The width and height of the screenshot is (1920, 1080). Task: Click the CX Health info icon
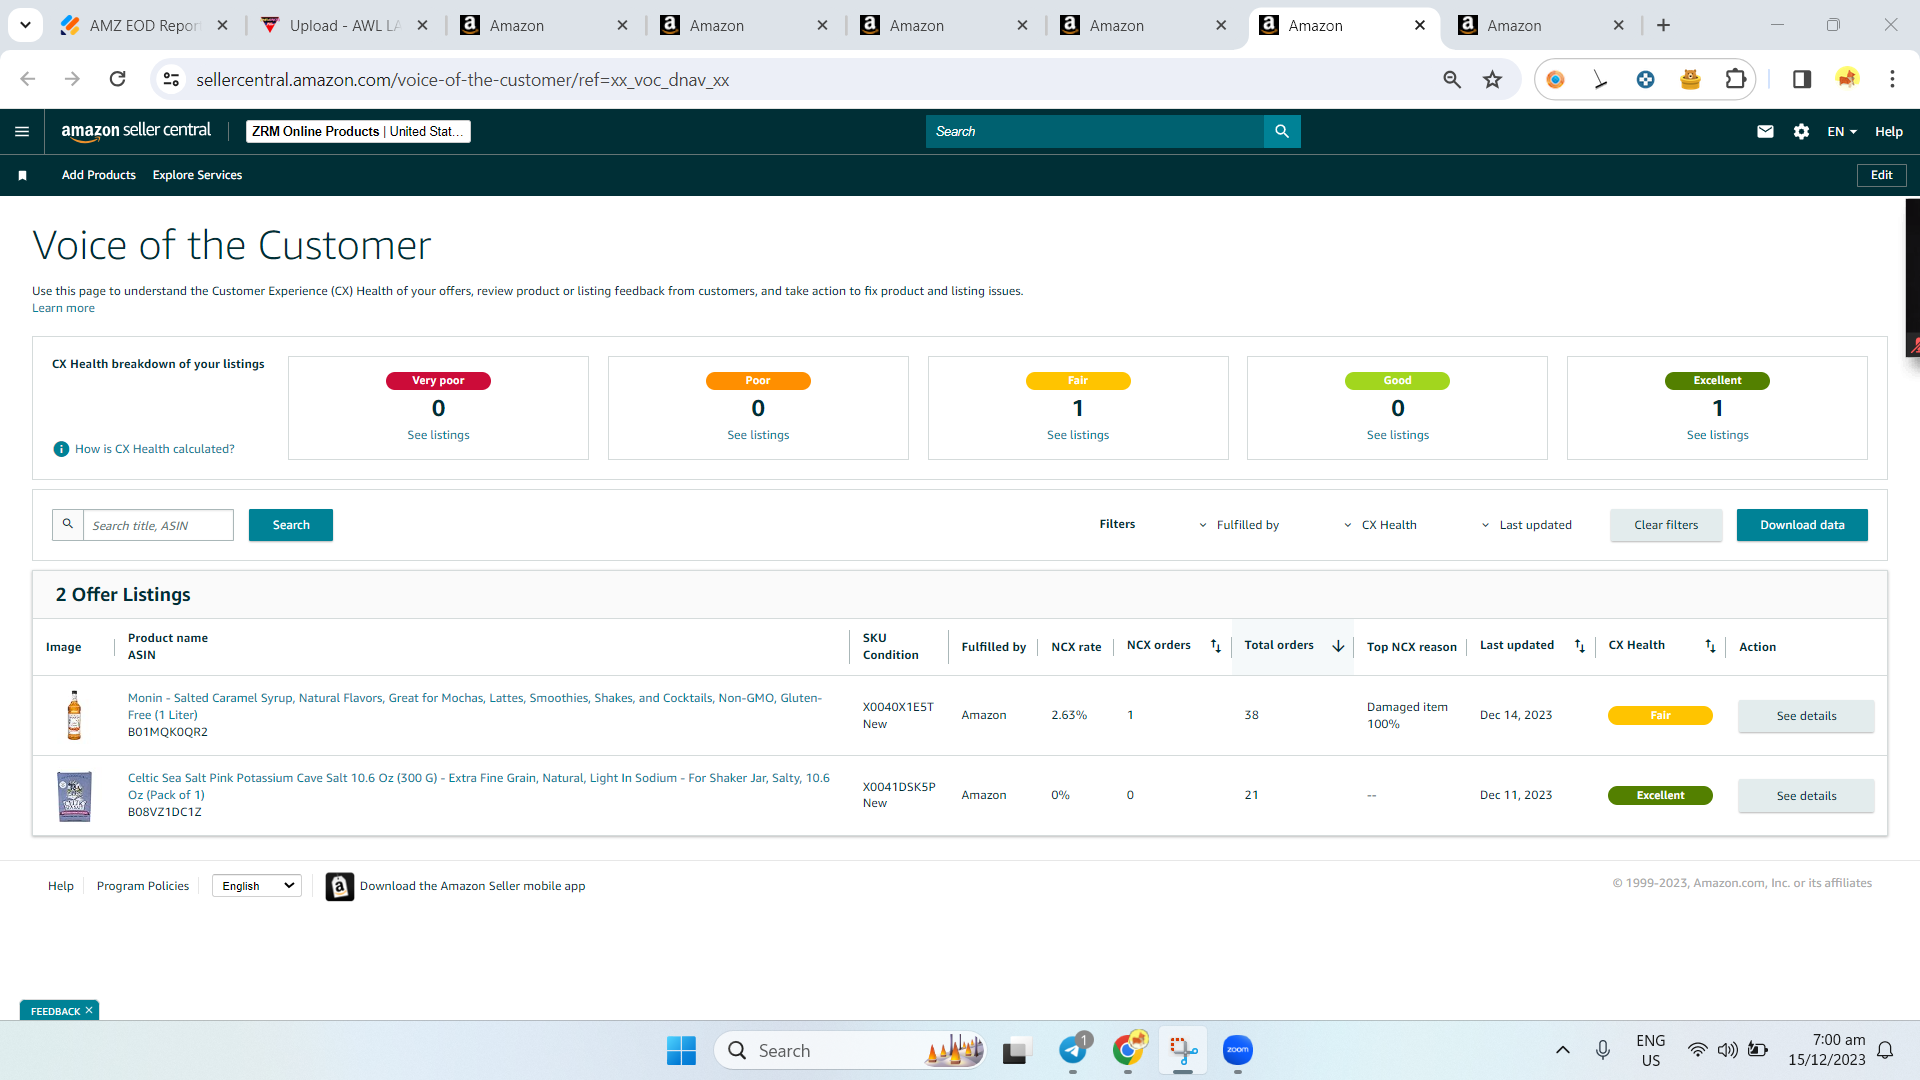(x=61, y=449)
